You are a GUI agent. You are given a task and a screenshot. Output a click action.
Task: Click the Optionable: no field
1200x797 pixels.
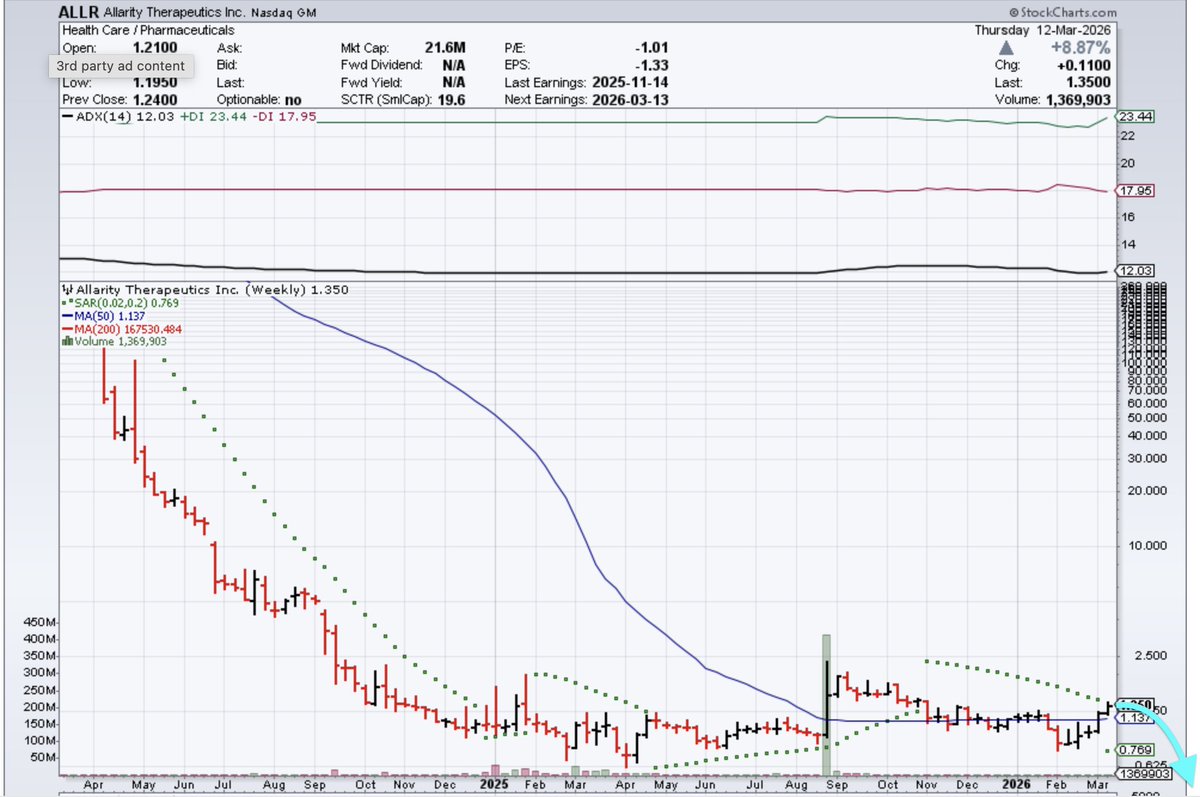(259, 102)
